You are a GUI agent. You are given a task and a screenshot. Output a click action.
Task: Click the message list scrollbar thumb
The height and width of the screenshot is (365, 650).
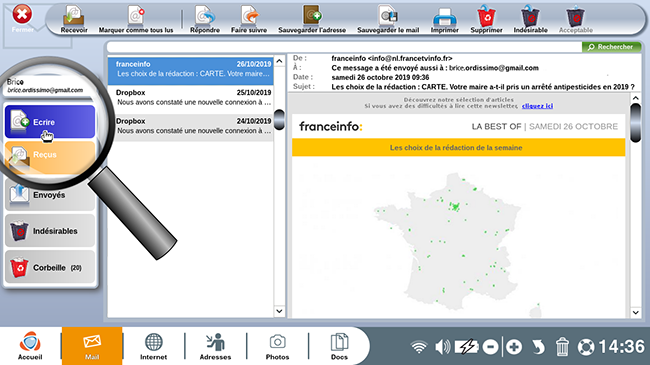click(279, 119)
